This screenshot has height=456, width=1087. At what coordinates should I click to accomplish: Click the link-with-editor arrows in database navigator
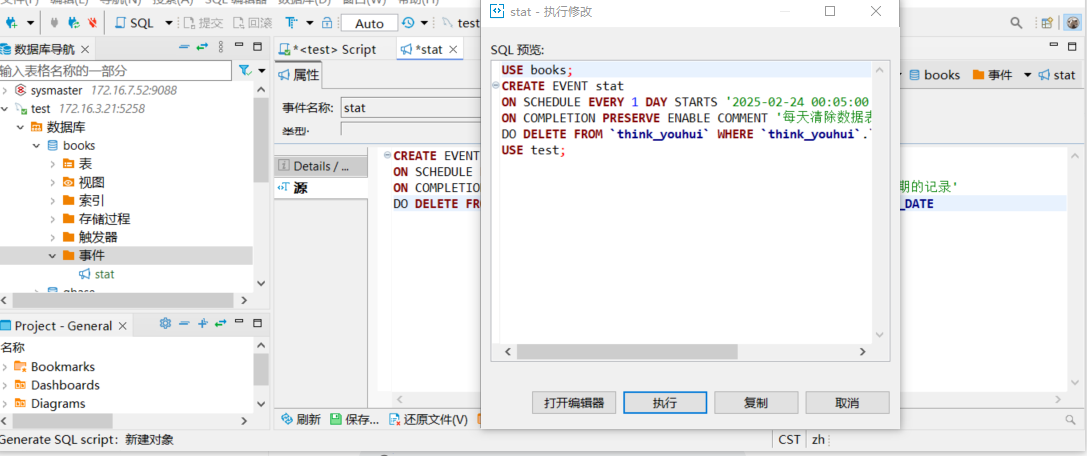click(202, 47)
